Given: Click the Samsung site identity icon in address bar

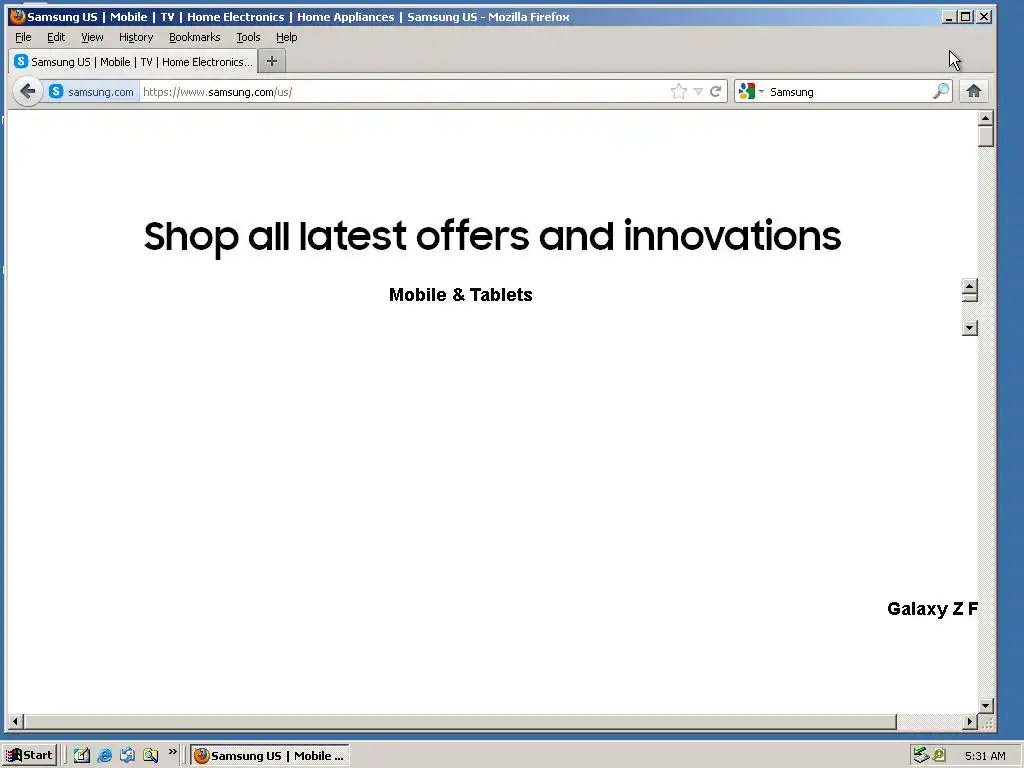Looking at the screenshot, I should pyautogui.click(x=56, y=91).
